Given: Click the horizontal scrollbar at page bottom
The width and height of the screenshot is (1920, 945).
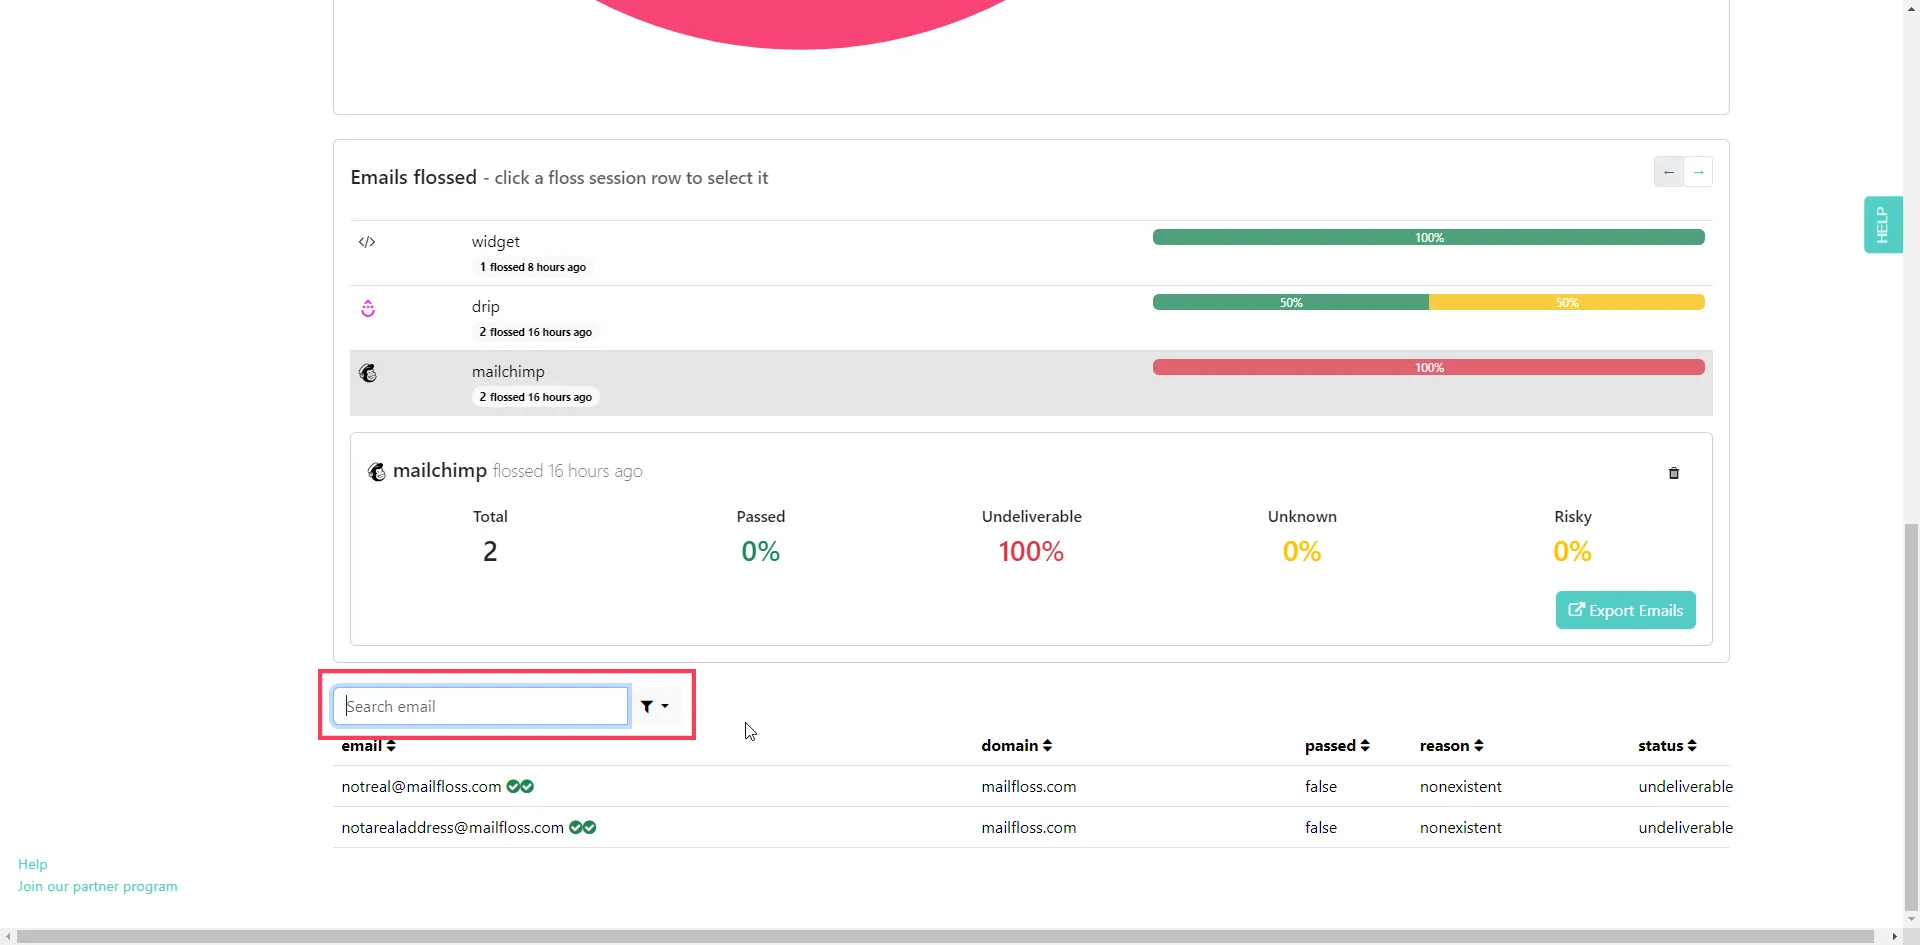Looking at the screenshot, I should [945, 937].
